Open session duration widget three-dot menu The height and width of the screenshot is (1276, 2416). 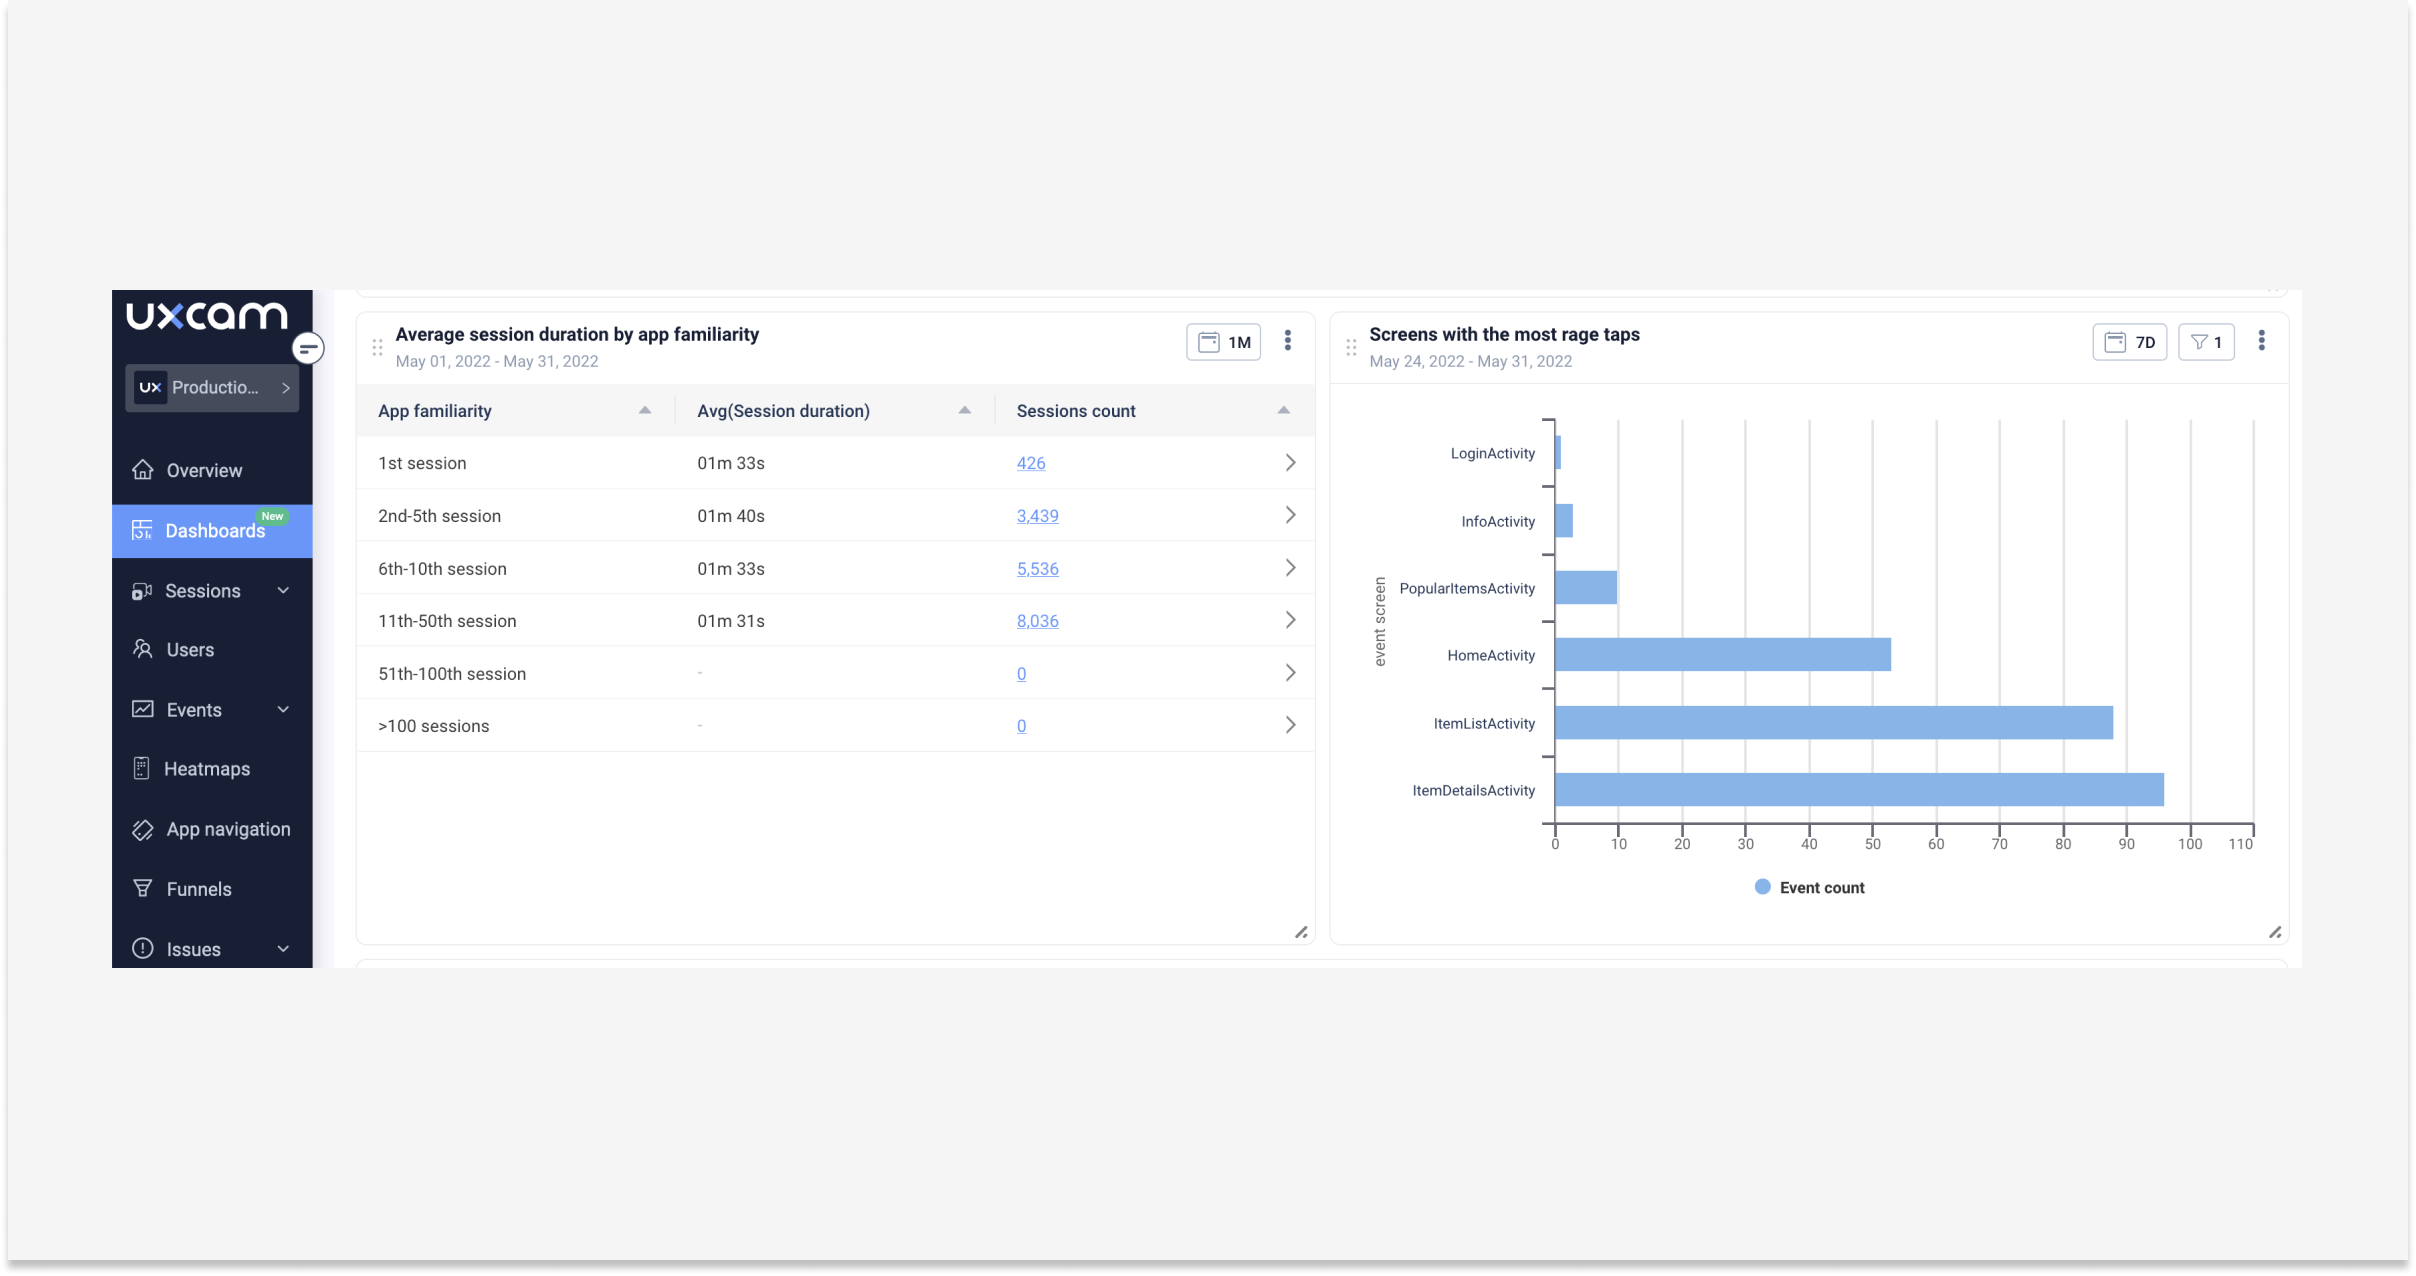tap(1288, 341)
